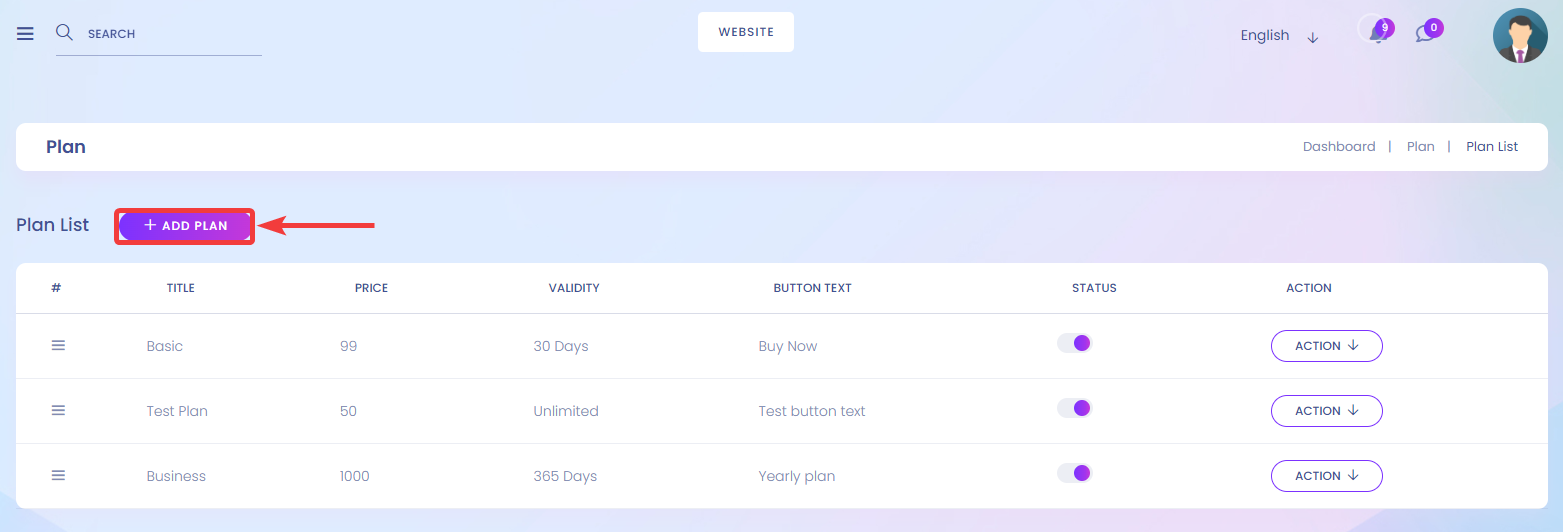The height and width of the screenshot is (532, 1563).
Task: Open the Action dropdown for Test Plan
Action: point(1326,411)
